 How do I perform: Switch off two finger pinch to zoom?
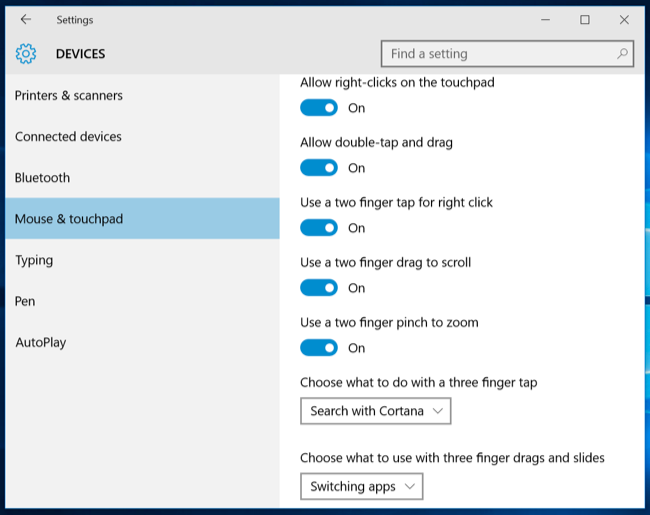tap(319, 348)
